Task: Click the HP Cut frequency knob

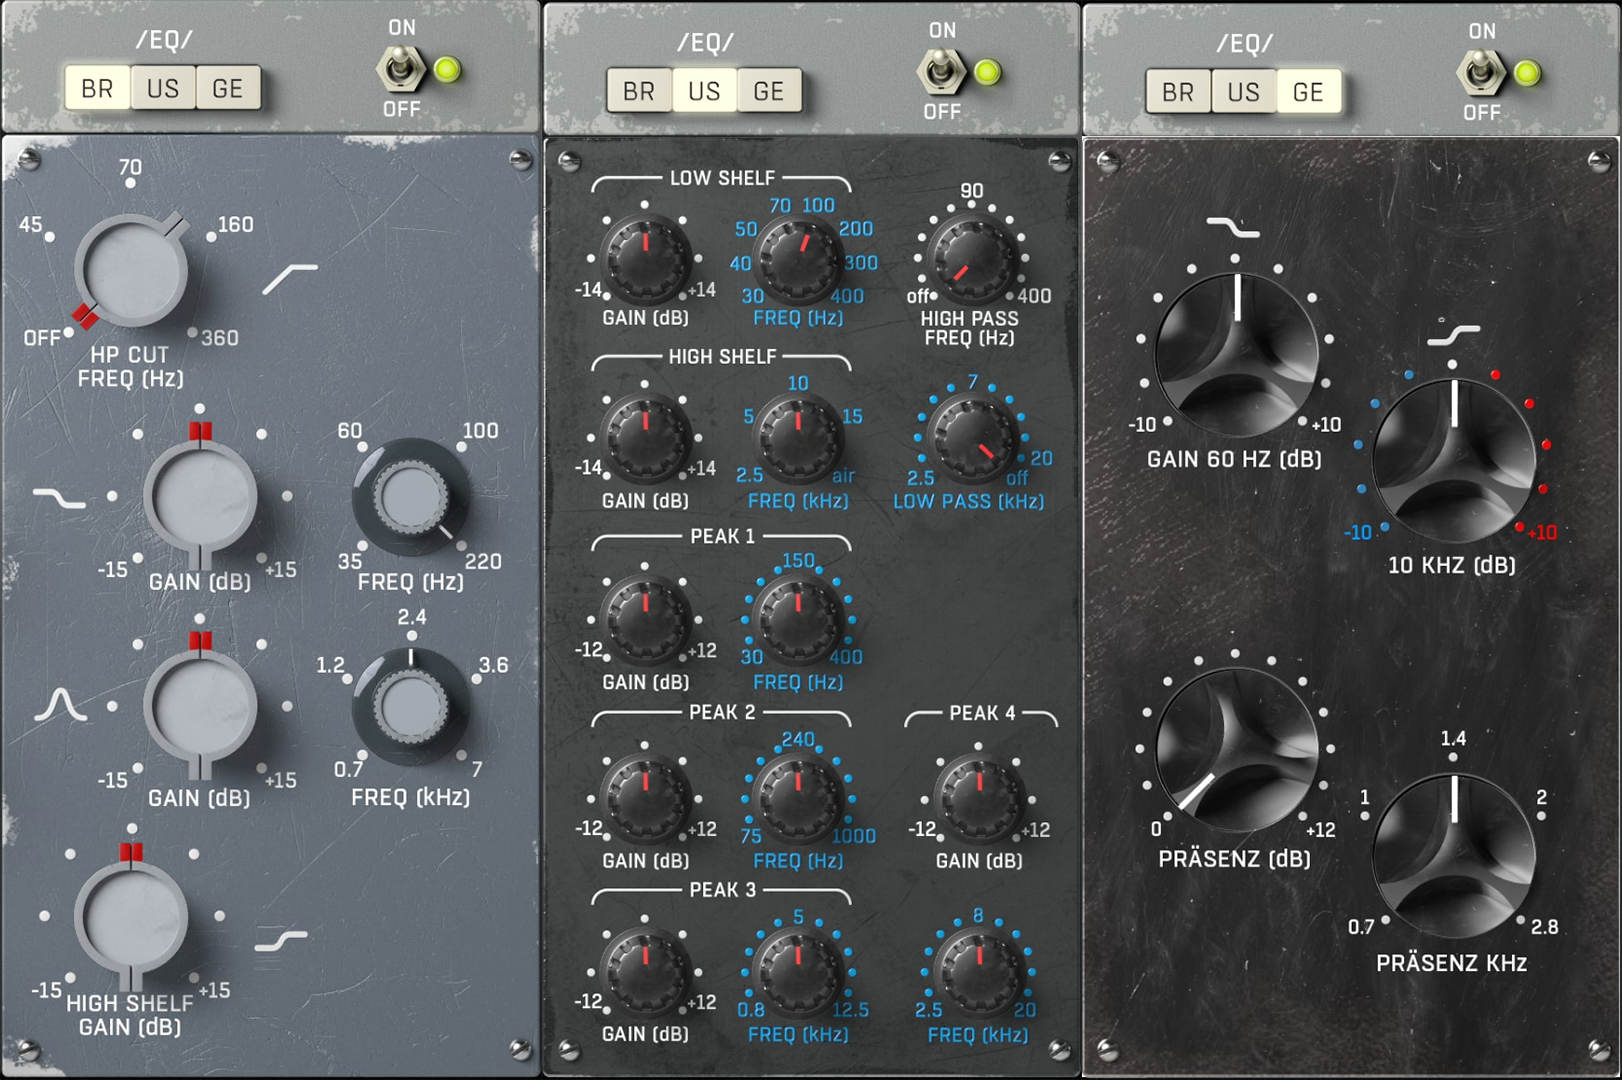Action: tap(130, 272)
